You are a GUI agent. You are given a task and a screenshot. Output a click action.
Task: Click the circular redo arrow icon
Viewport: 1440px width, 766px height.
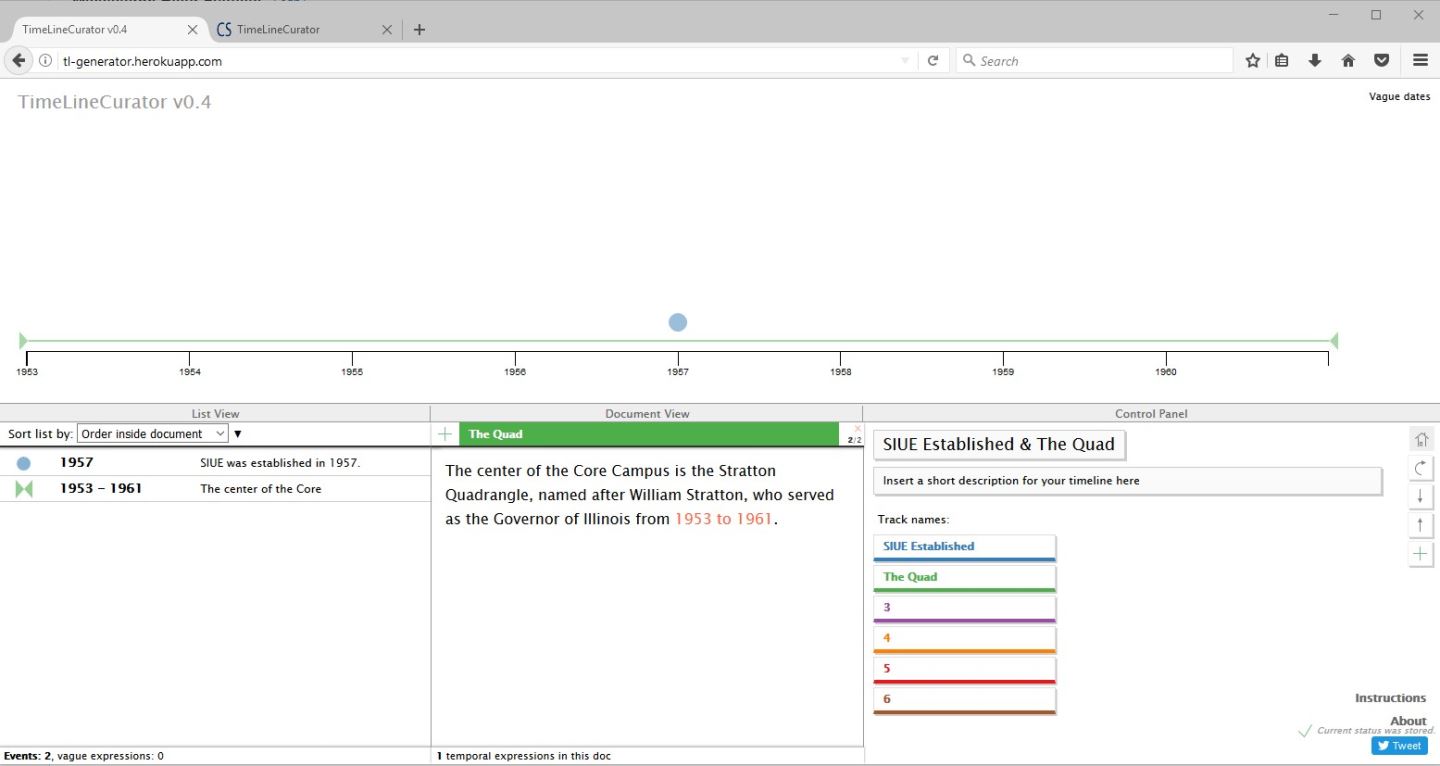(1421, 468)
